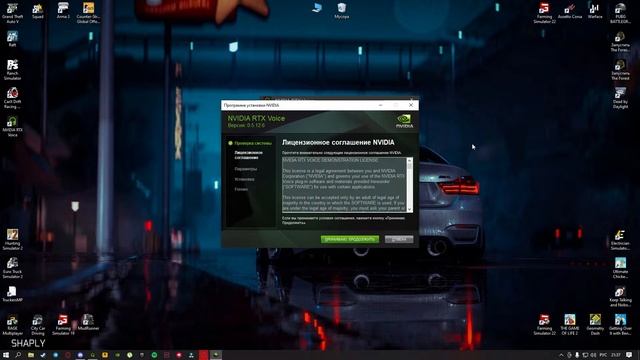The height and width of the screenshot is (360, 640).
Task: Cancel the NVIDIA RTX Voice installation
Action: tap(399, 239)
